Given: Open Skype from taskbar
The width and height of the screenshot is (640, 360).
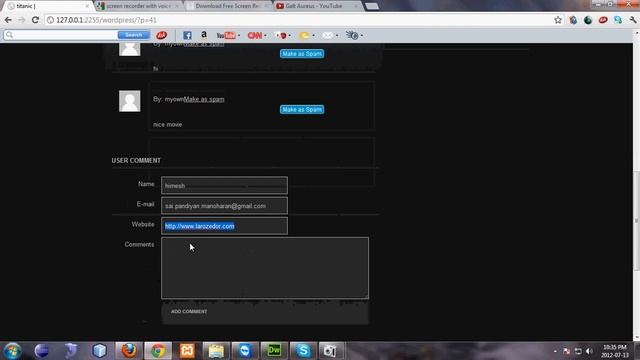Looking at the screenshot, I should coord(303,351).
